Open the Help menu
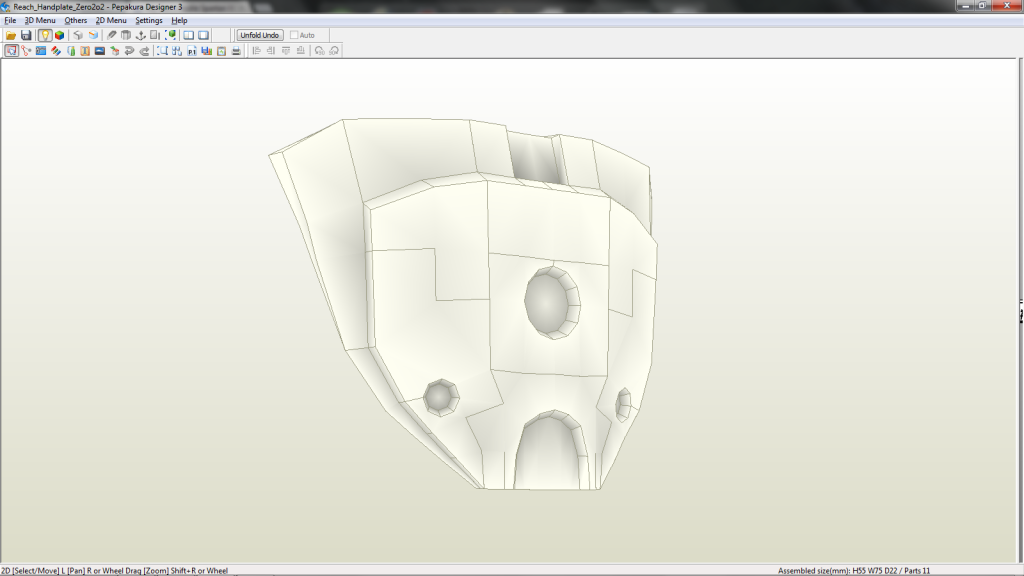Viewport: 1024px width, 576px height. click(179, 21)
